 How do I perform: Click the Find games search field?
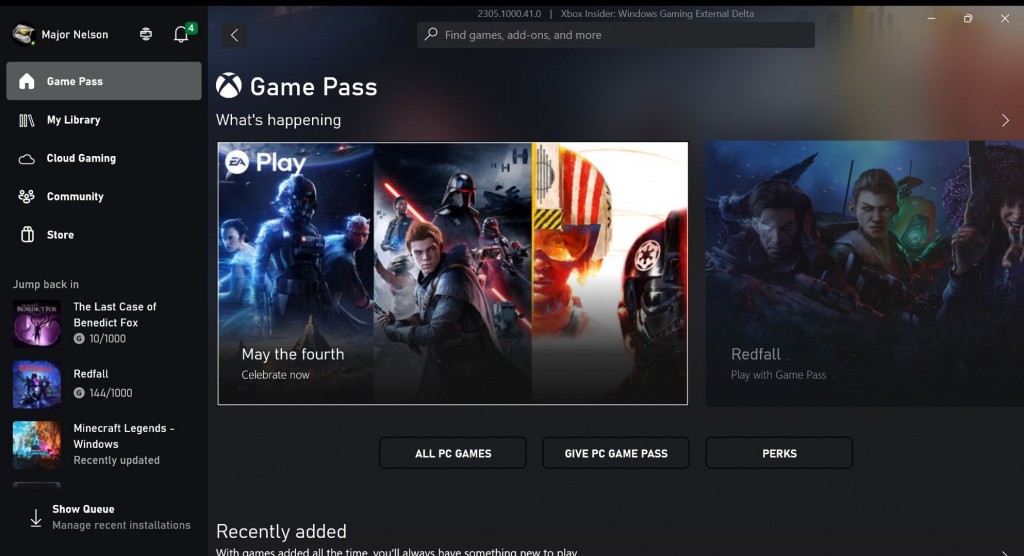pos(616,35)
